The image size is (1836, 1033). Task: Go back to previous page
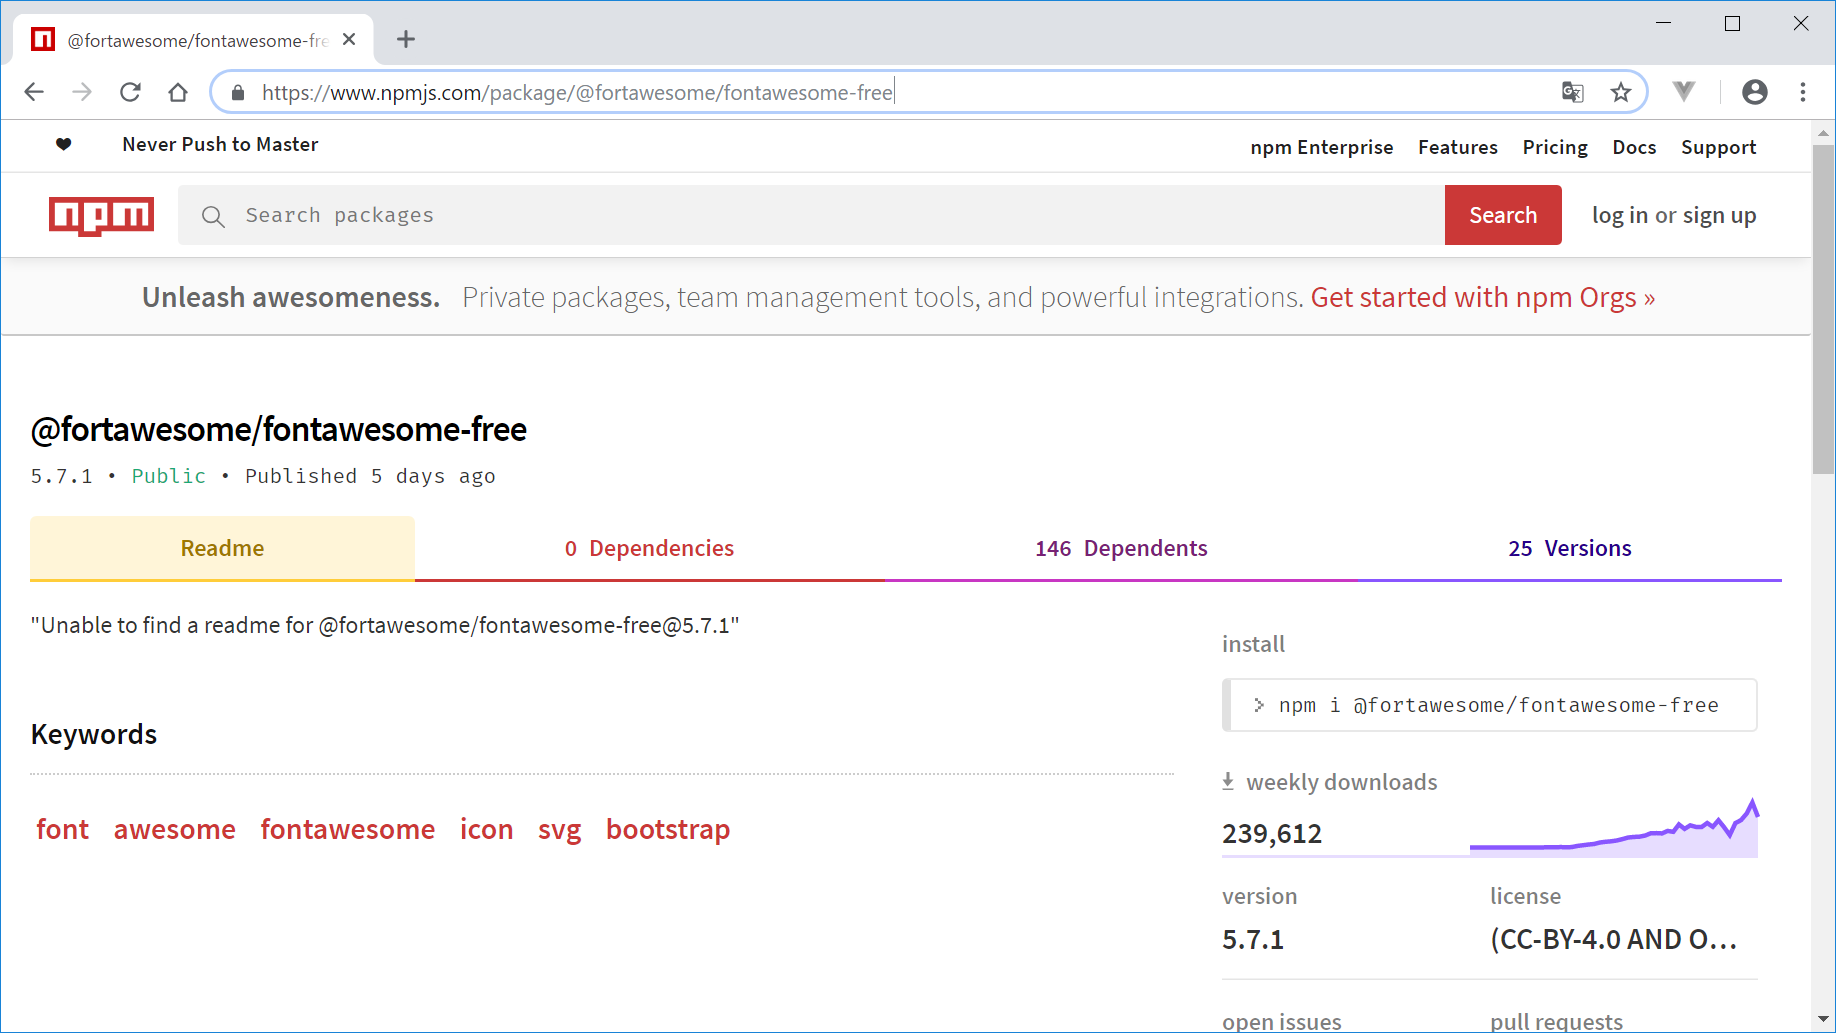(34, 93)
